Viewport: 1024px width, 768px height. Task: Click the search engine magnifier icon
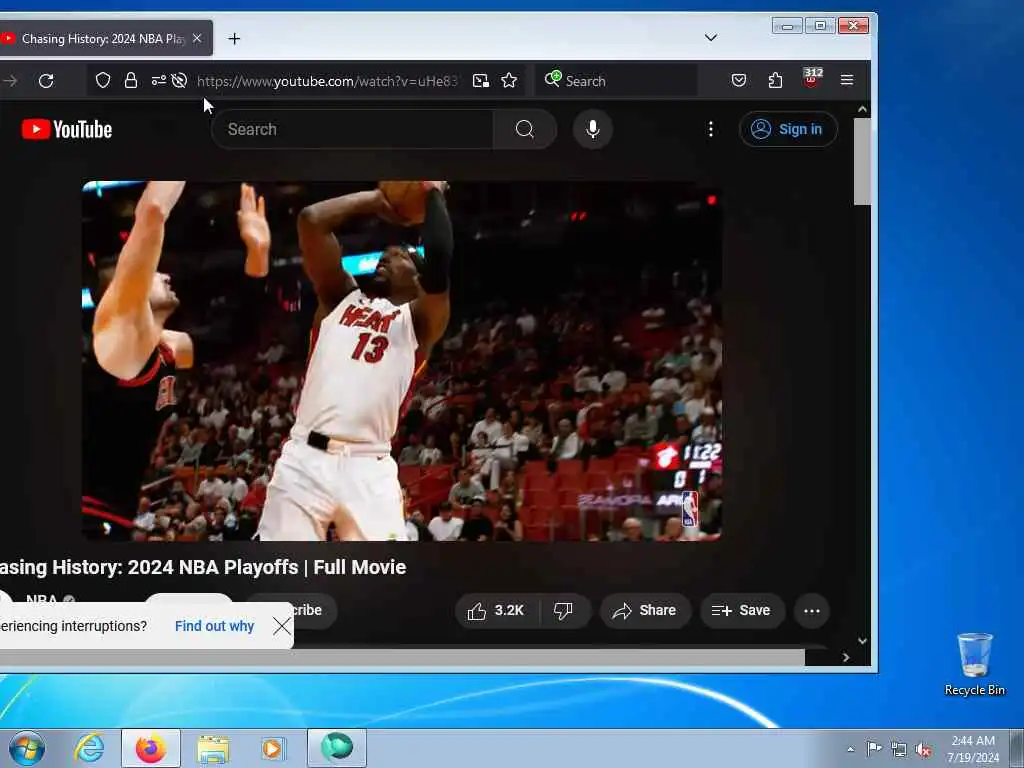point(552,79)
